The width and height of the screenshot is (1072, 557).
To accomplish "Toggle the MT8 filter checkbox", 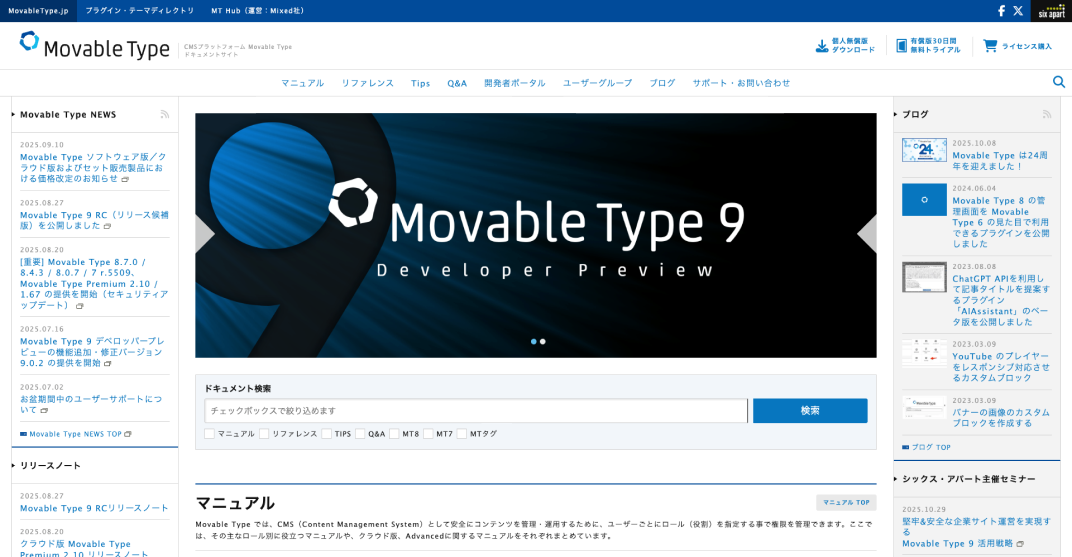I will 395,434.
